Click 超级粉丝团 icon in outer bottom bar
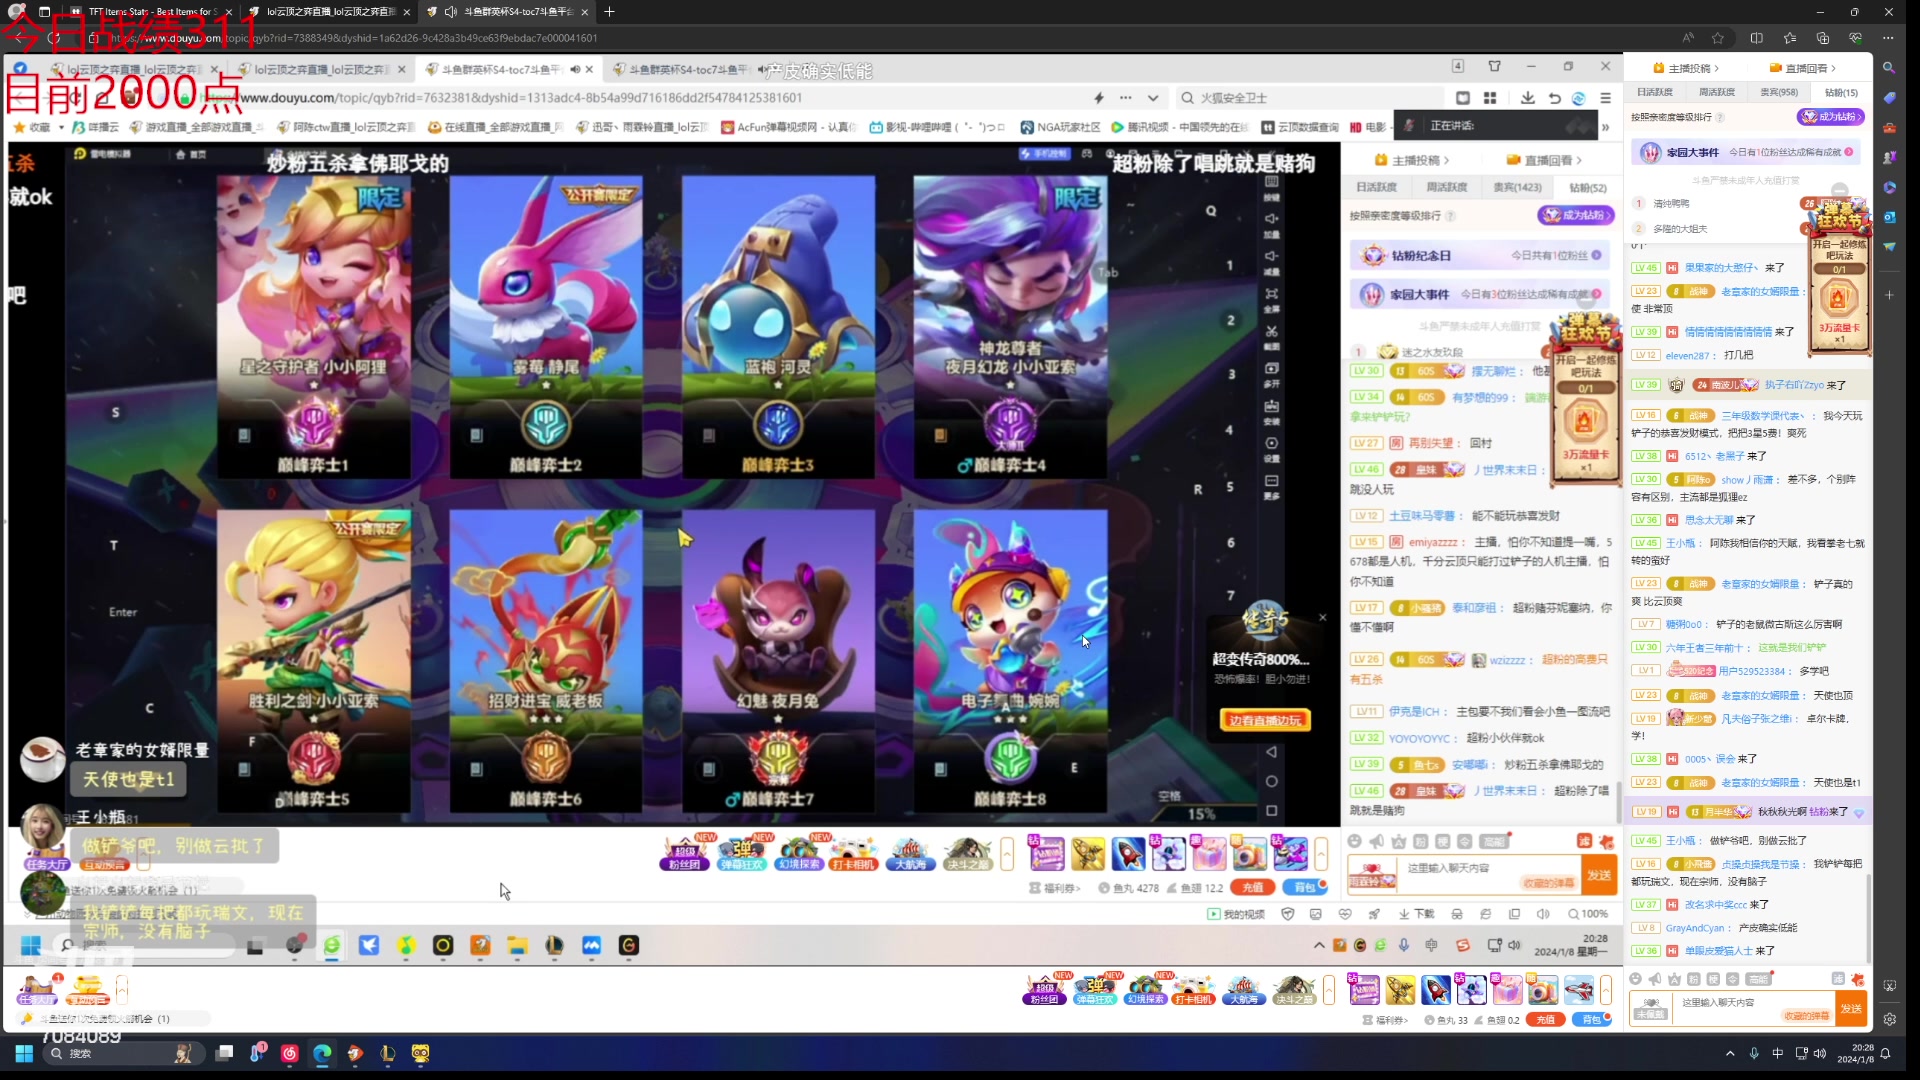Screen dimensions: 1920x1080 pos(1043,990)
